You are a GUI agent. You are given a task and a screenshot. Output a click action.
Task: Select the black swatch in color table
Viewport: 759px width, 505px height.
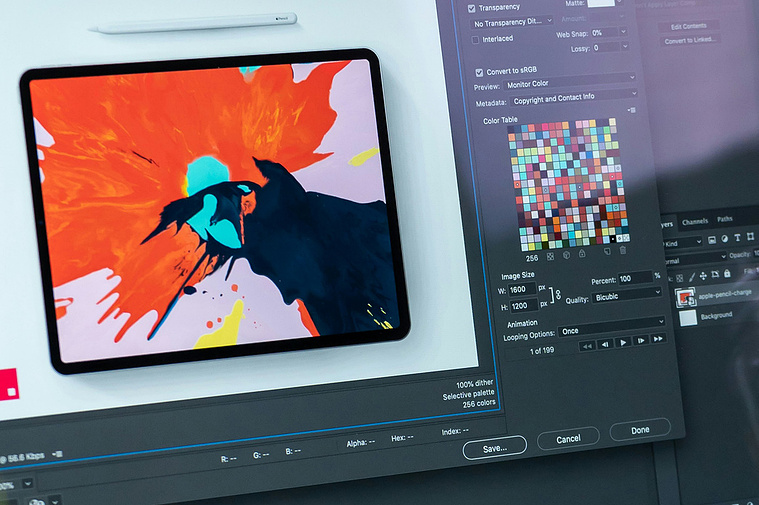(613, 239)
